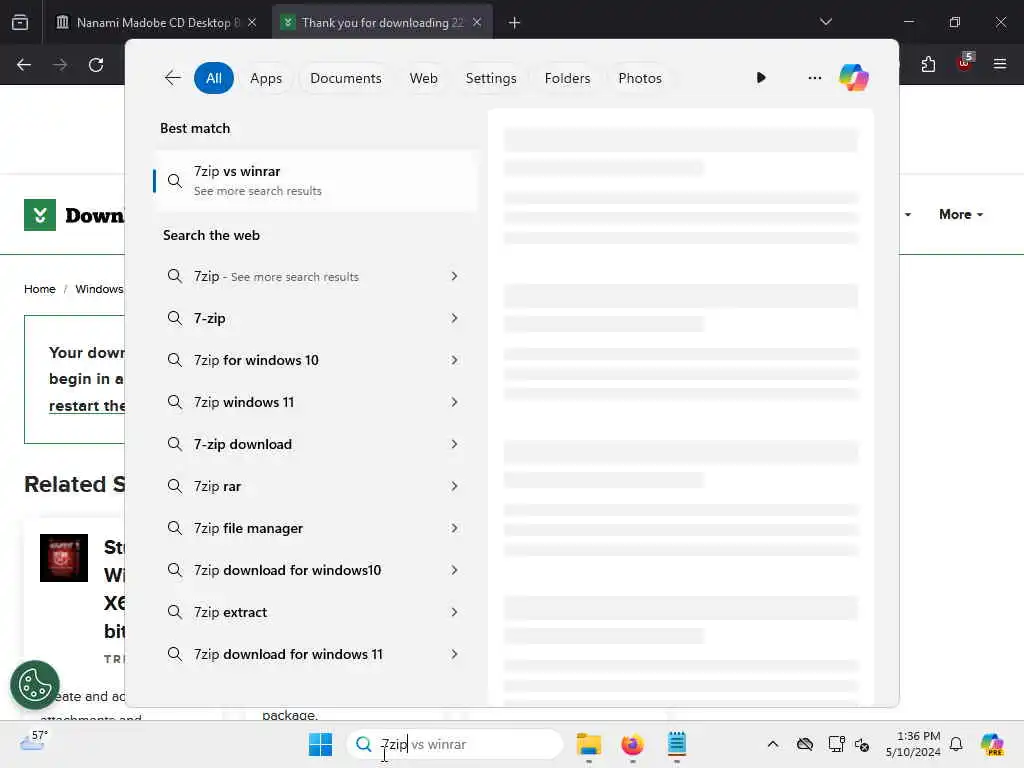The image size is (1024, 768).
Task: Switch to Nanami Madobe CD Desktop tab
Action: pos(157,23)
